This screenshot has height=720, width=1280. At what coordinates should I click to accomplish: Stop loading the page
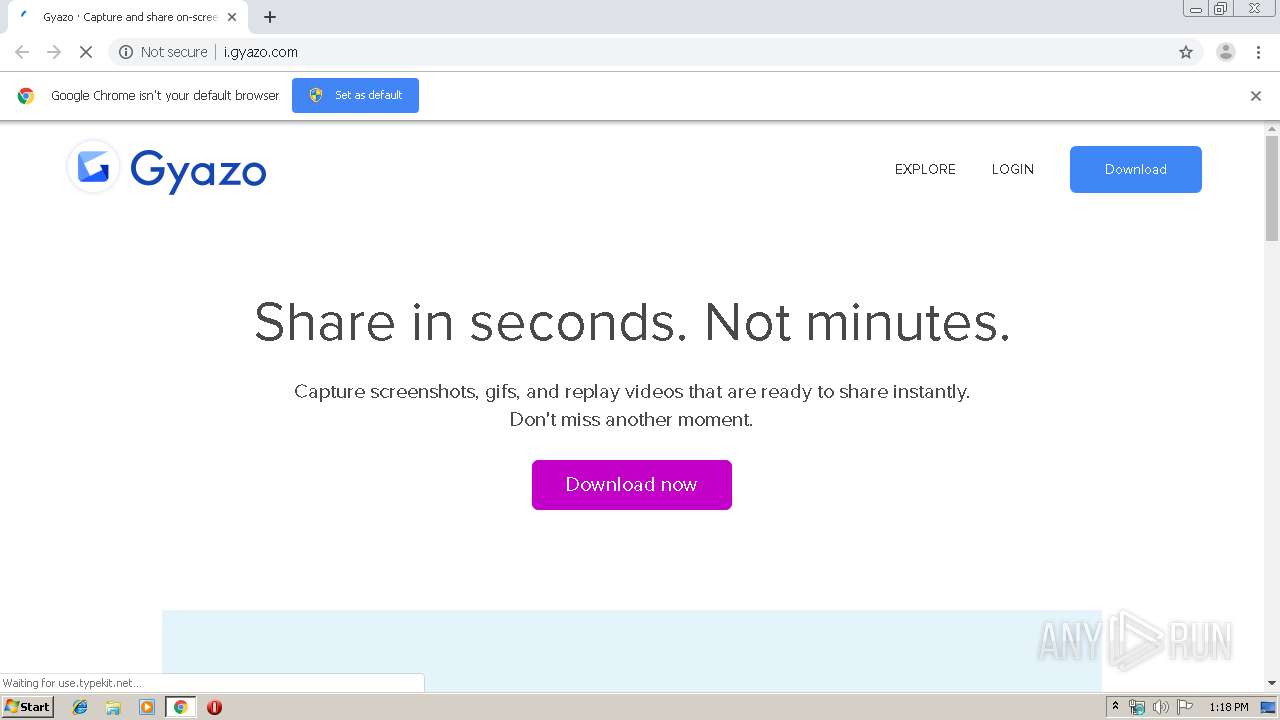coord(86,52)
